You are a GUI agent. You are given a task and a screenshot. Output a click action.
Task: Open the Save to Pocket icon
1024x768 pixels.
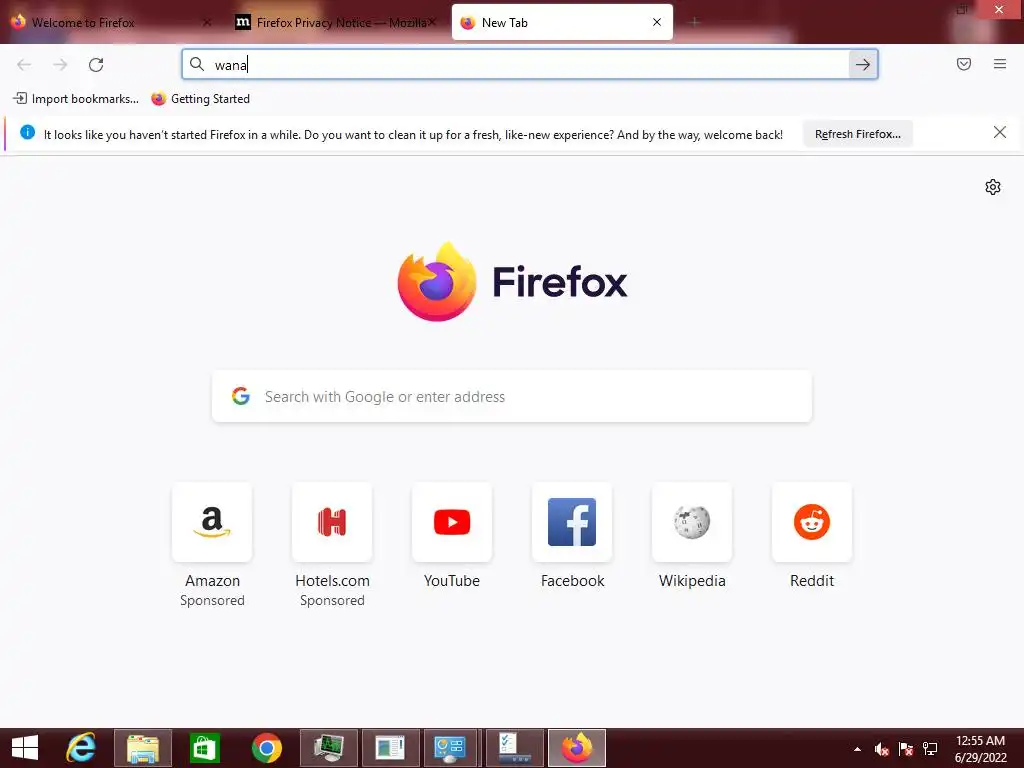point(963,64)
